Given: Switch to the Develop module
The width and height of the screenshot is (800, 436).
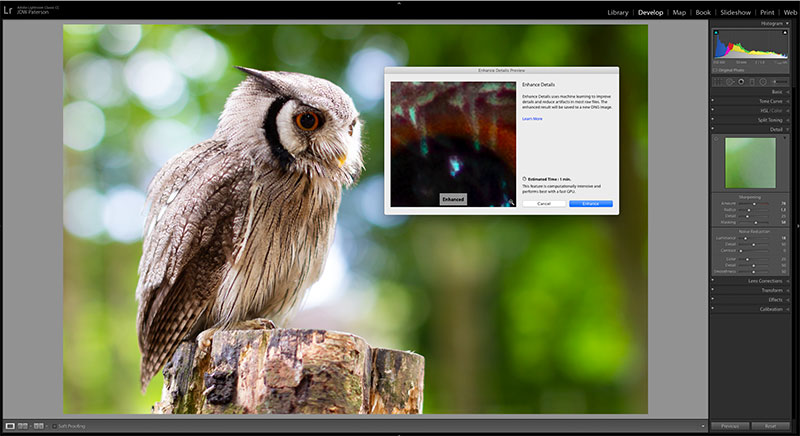Looking at the screenshot, I should coord(651,12).
